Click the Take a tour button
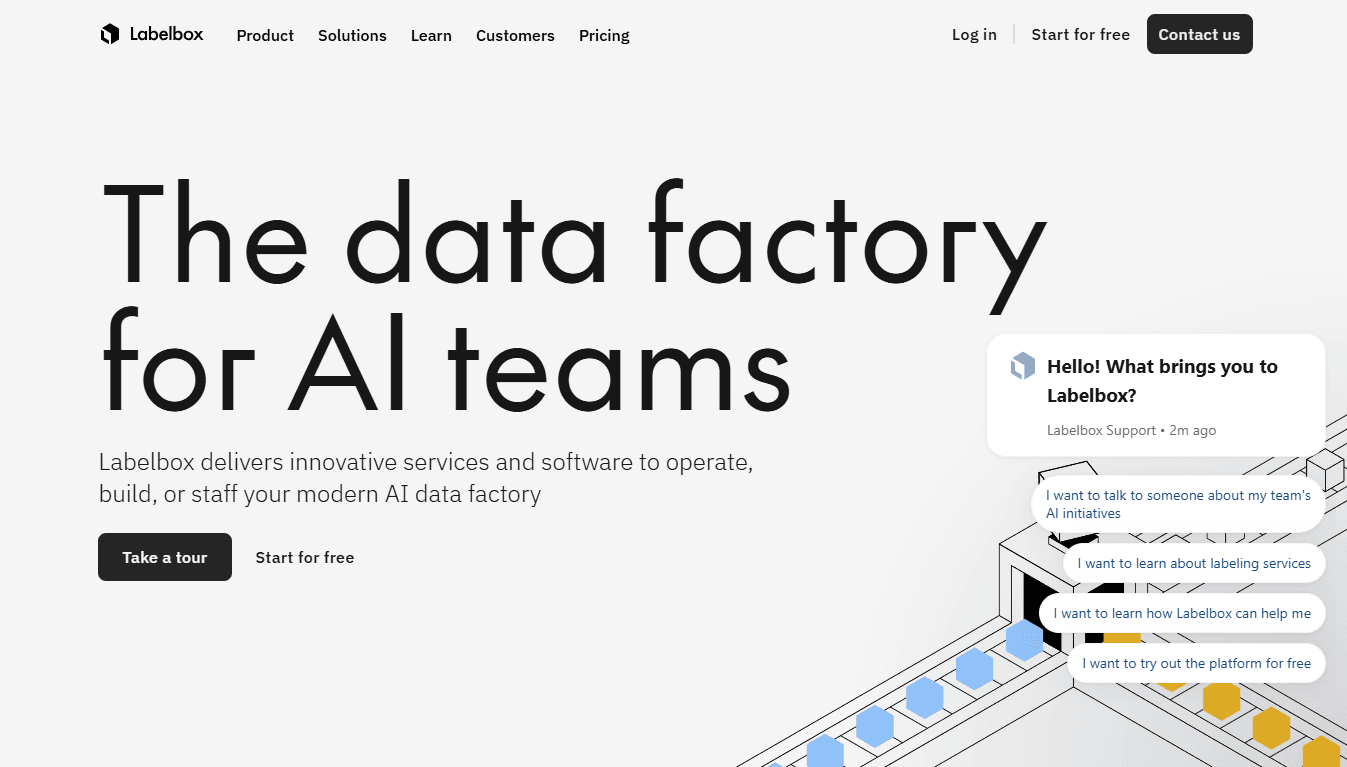 165,557
